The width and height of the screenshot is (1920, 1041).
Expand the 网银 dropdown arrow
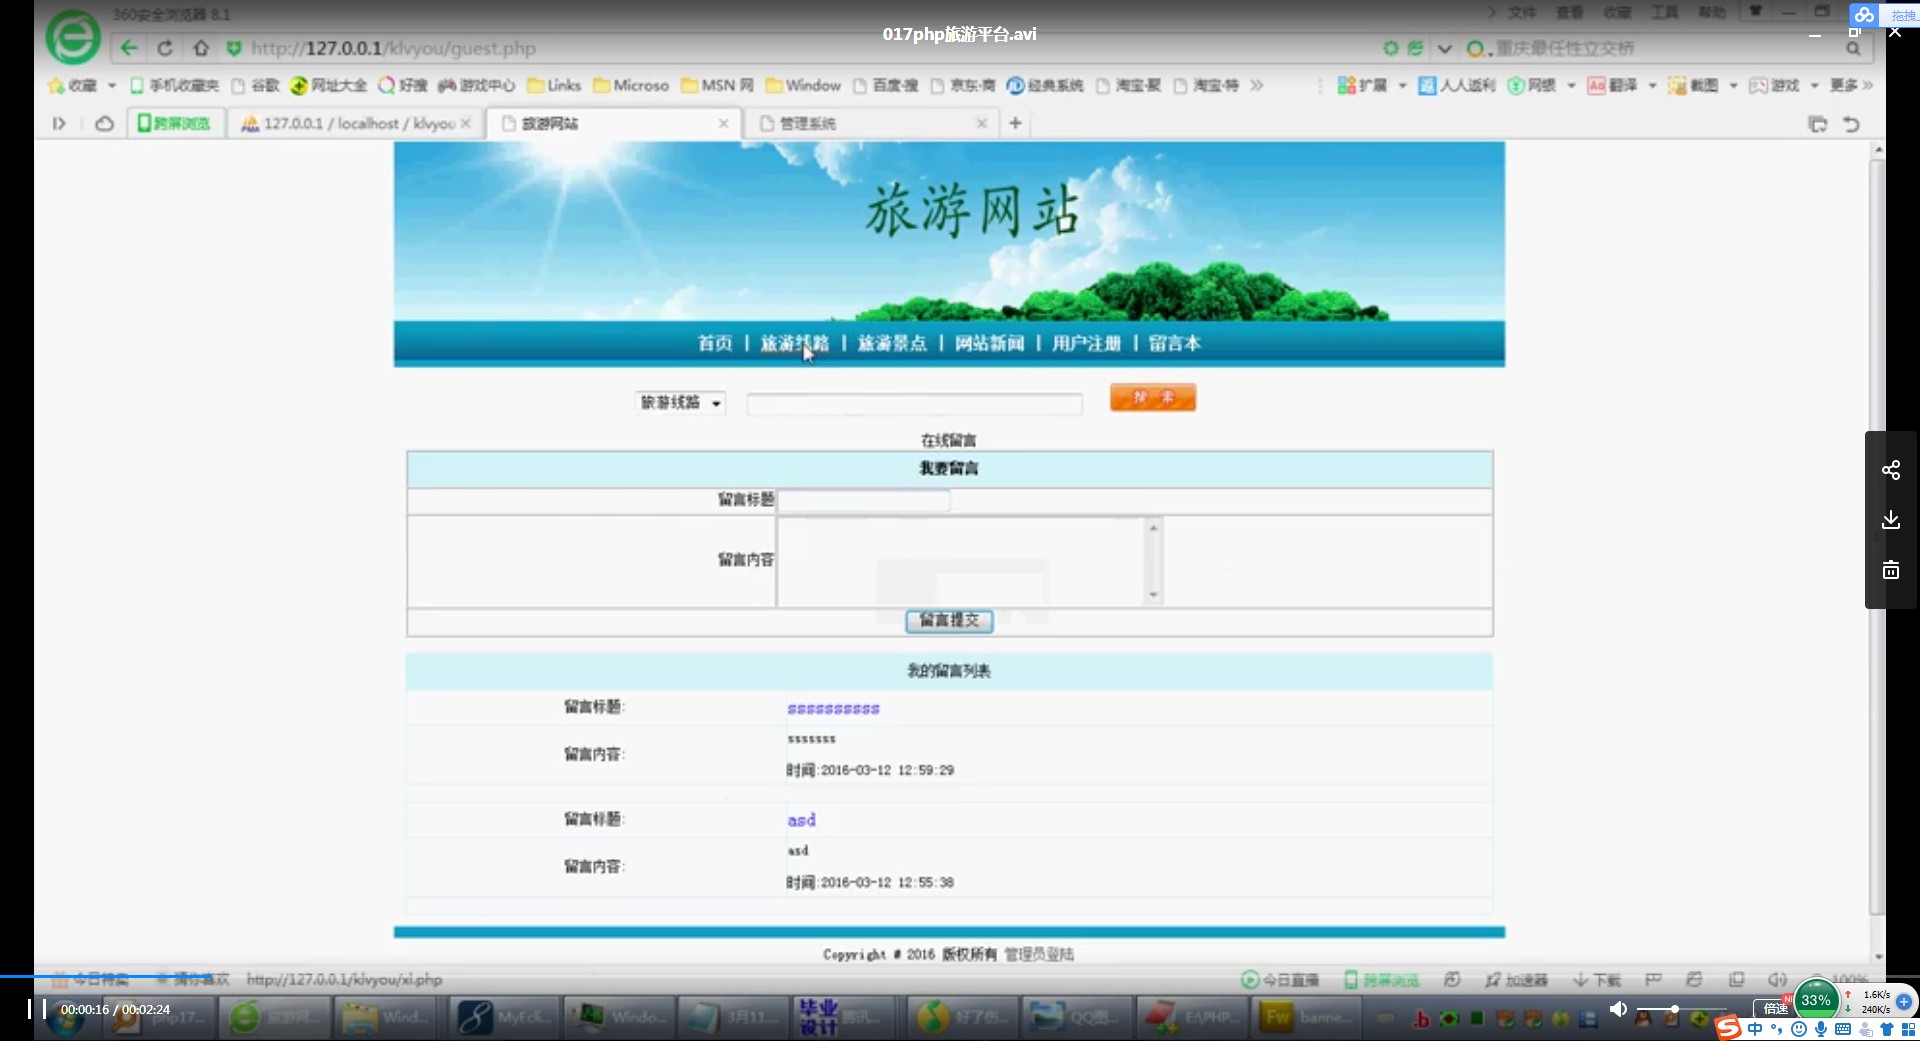coord(1571,86)
